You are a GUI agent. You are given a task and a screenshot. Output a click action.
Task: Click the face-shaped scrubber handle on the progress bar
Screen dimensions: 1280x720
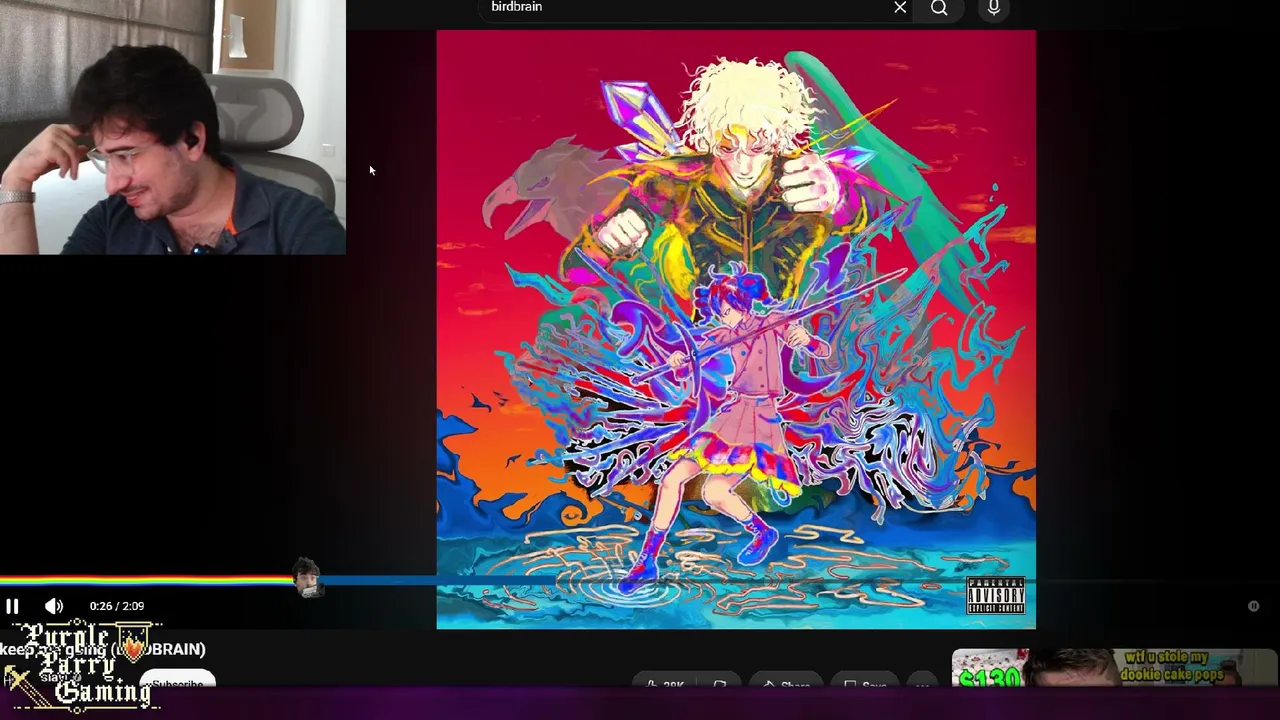(x=307, y=578)
